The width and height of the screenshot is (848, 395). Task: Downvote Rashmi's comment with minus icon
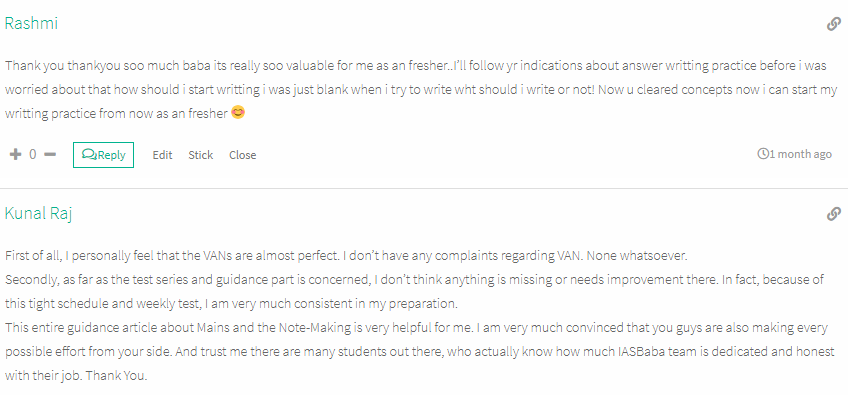point(50,155)
